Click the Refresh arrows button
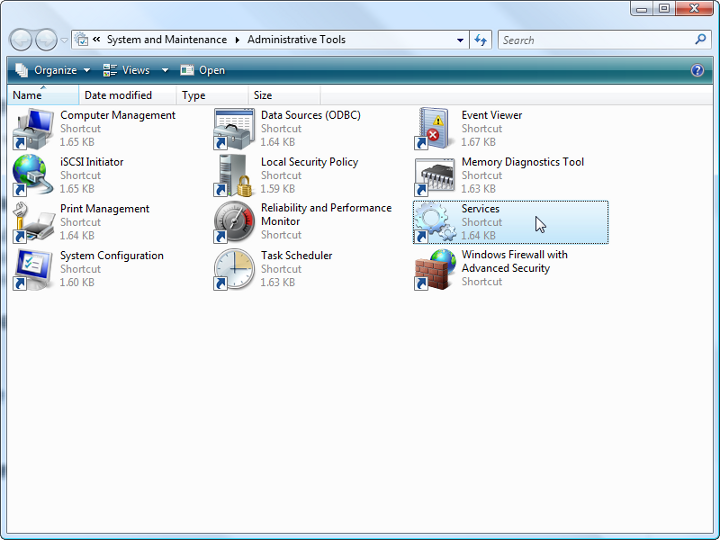Screen dimensions: 720x540 [481, 40]
